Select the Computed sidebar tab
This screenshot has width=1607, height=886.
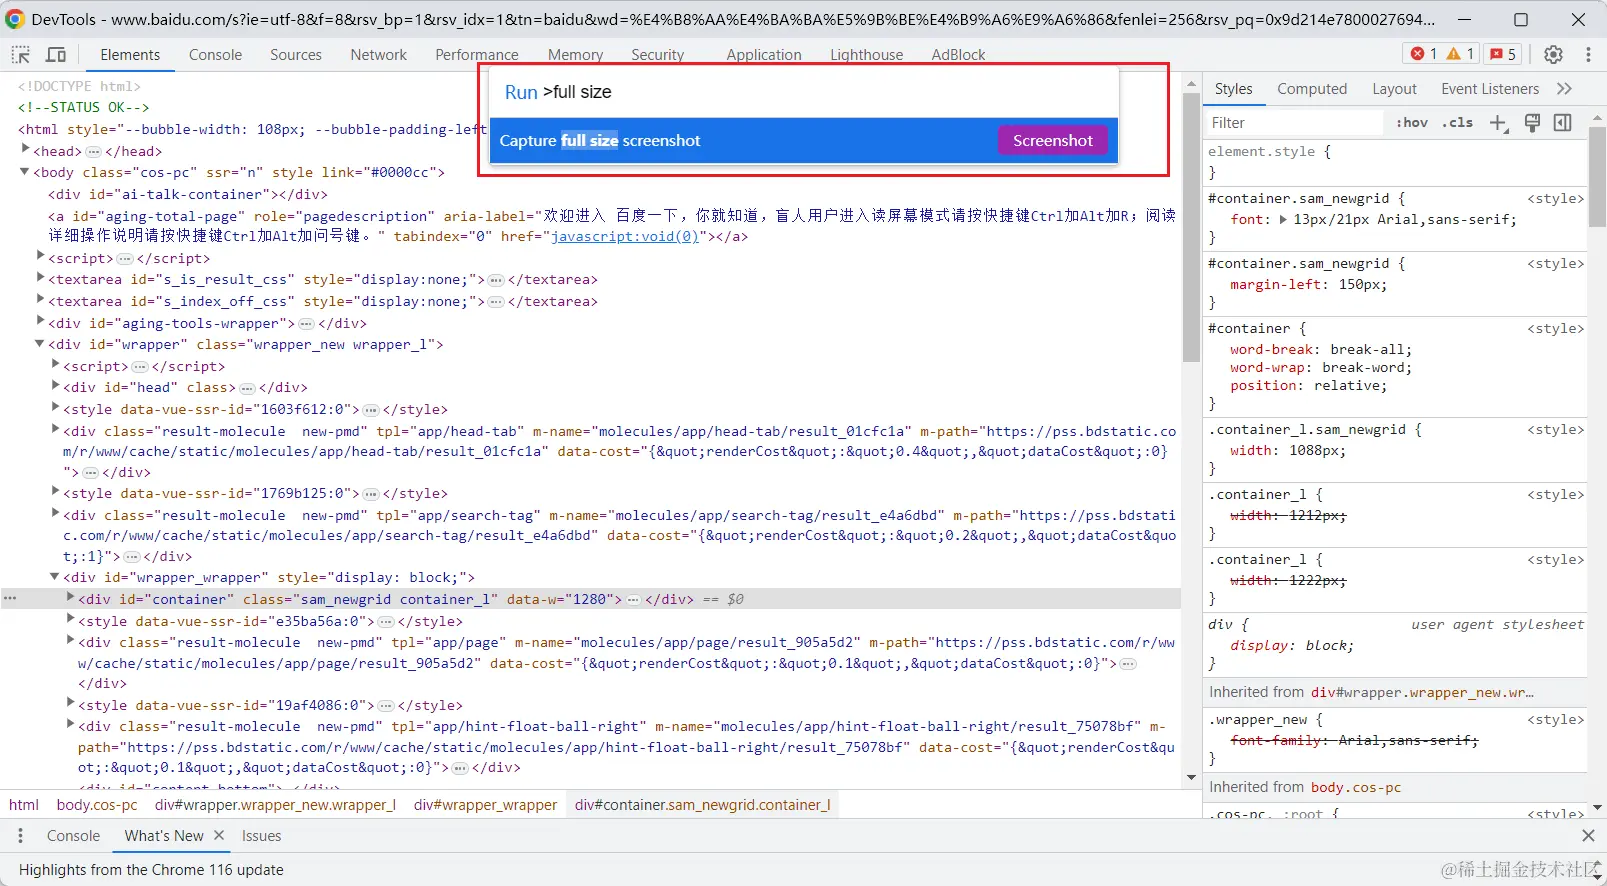[x=1312, y=89]
